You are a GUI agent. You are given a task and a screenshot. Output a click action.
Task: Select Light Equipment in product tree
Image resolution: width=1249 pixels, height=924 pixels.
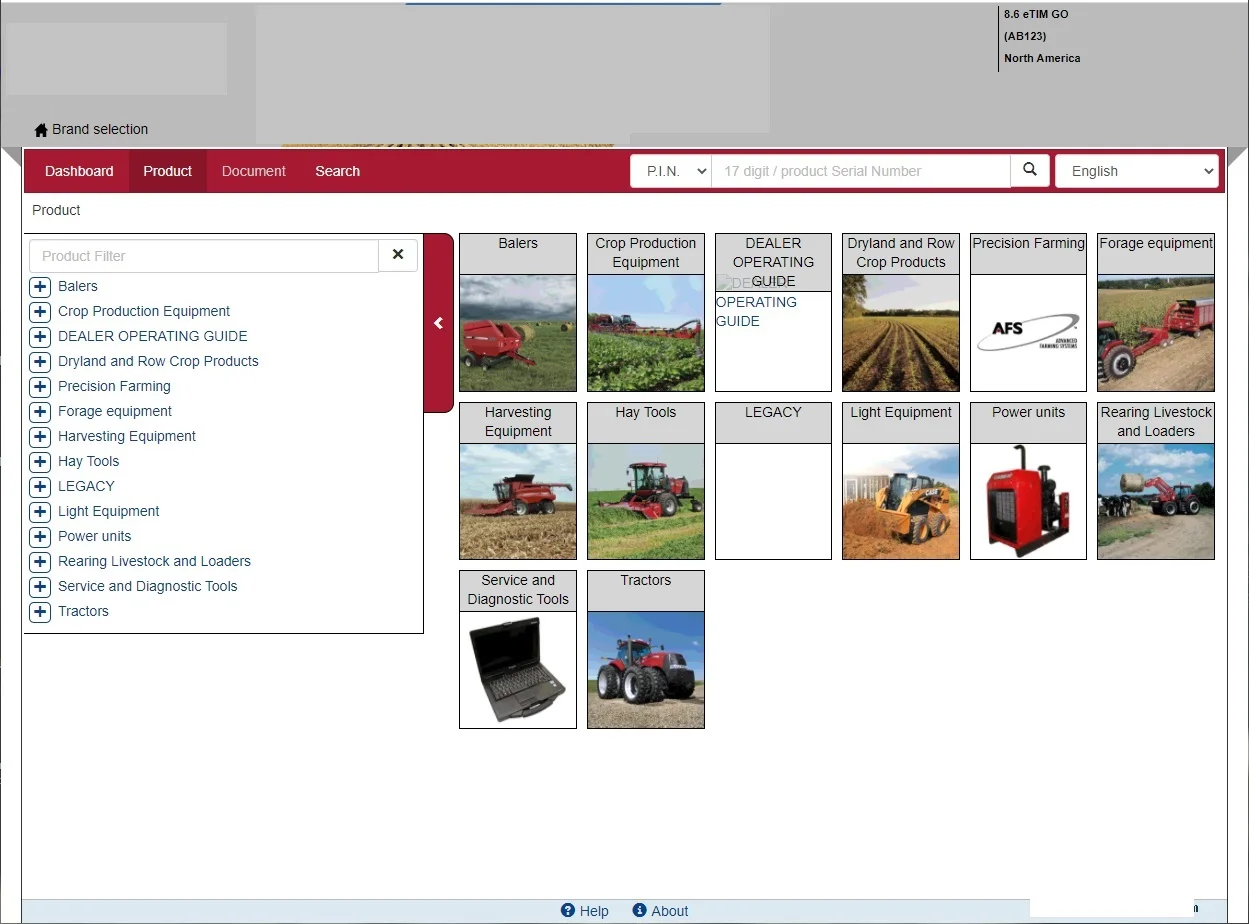click(109, 511)
